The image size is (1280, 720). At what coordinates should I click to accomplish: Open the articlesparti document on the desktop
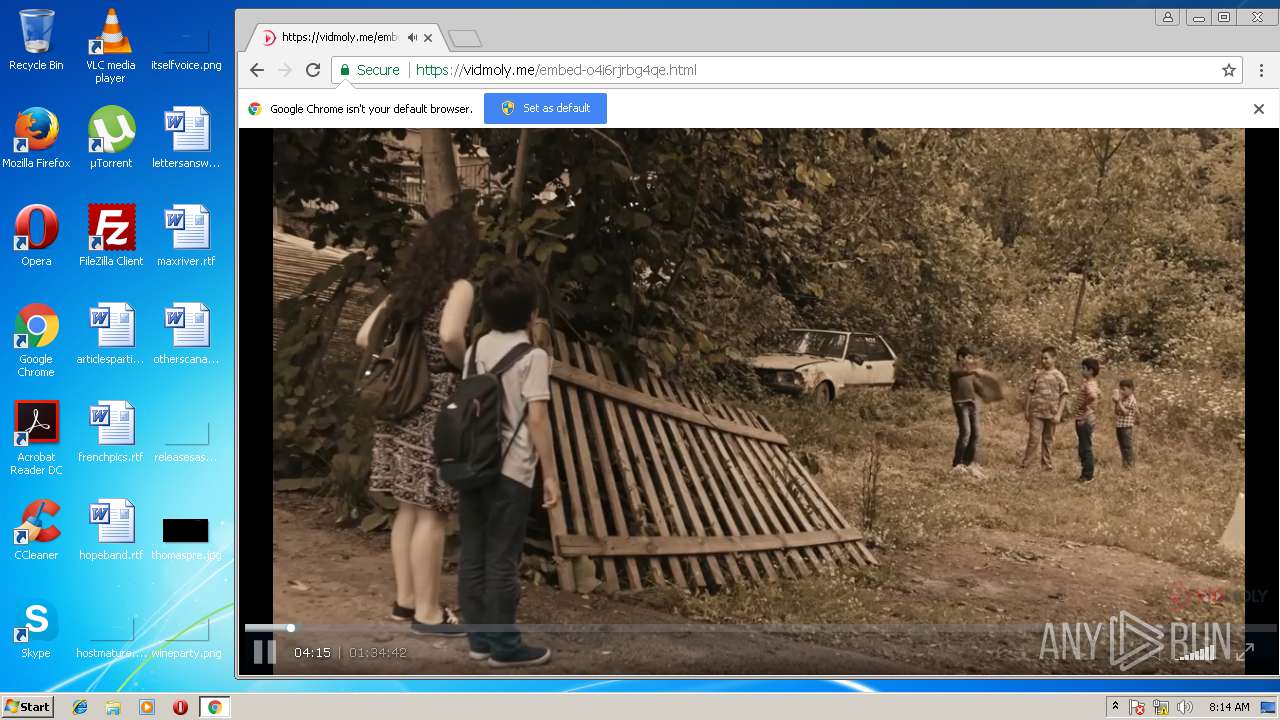coord(111,334)
